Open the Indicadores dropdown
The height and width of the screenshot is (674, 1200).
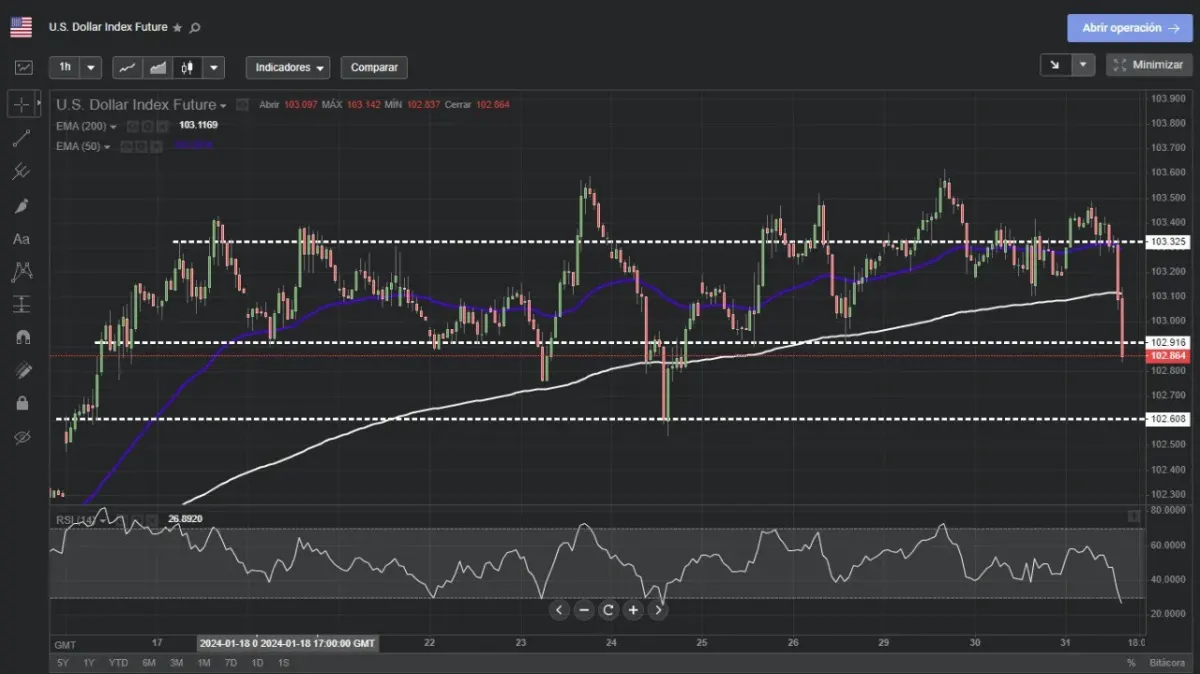click(288, 68)
